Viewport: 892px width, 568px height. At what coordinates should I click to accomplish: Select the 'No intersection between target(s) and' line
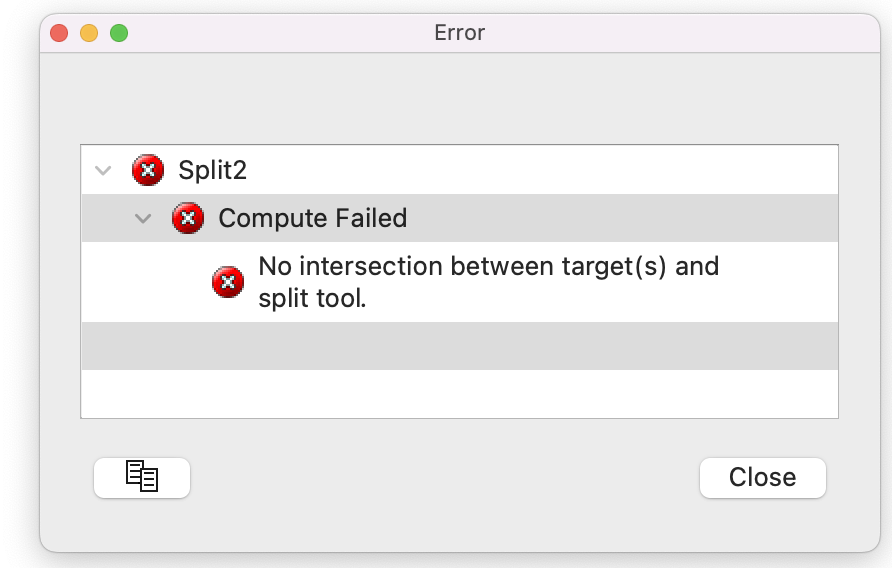click(488, 267)
